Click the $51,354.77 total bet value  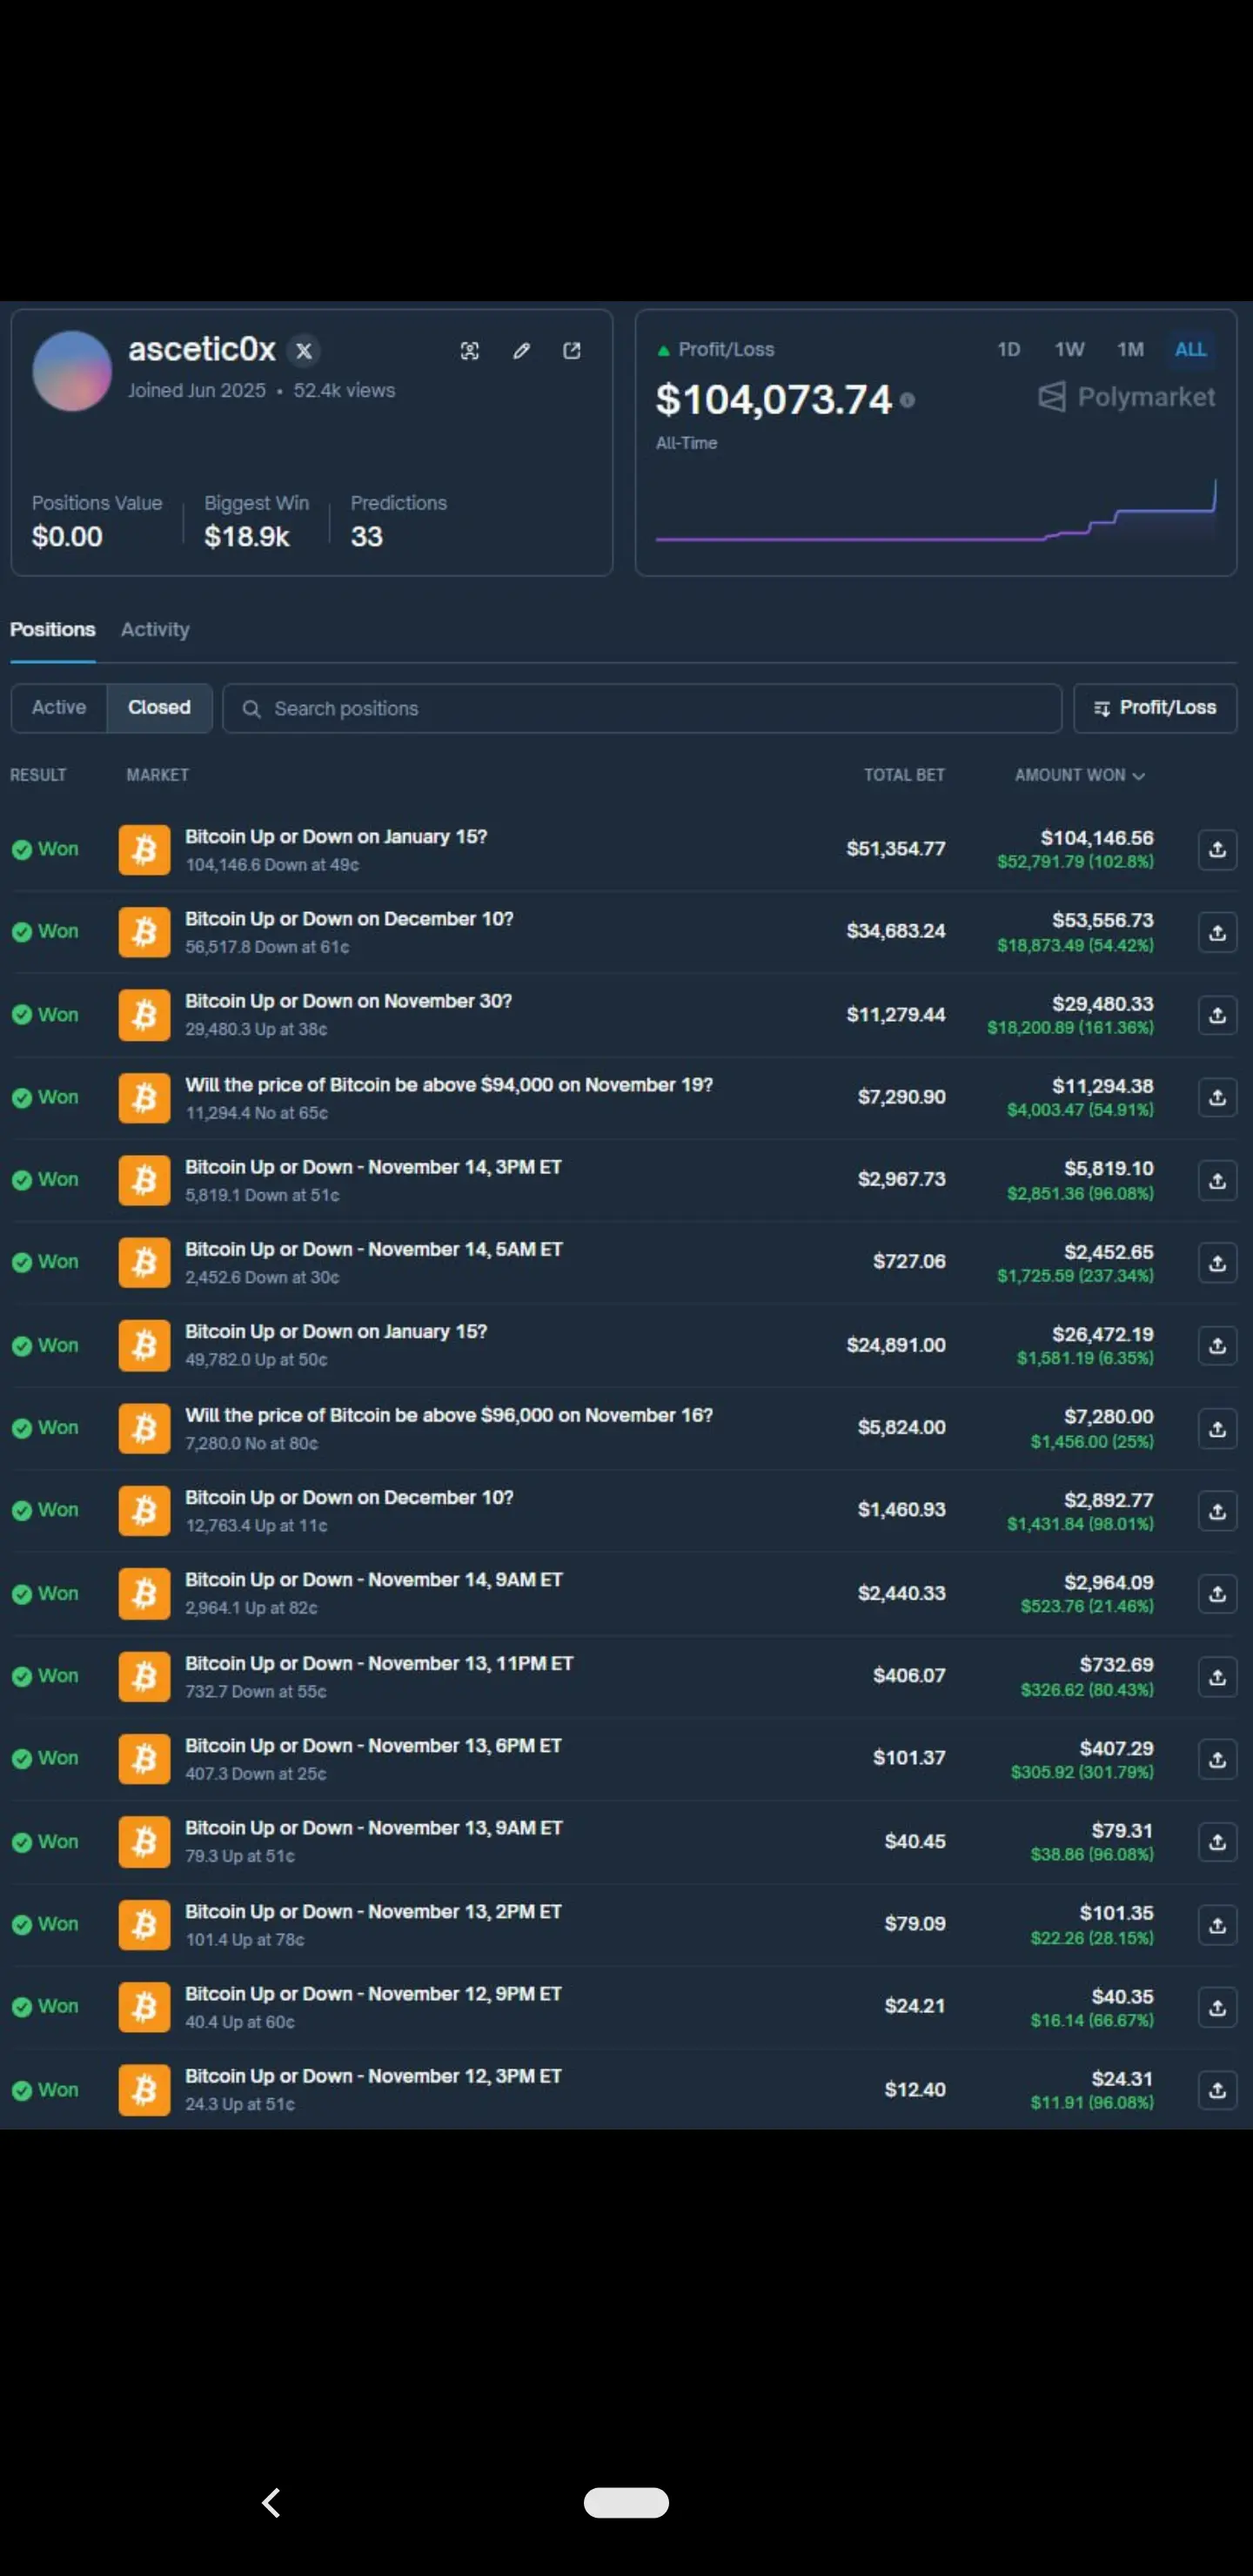895,849
